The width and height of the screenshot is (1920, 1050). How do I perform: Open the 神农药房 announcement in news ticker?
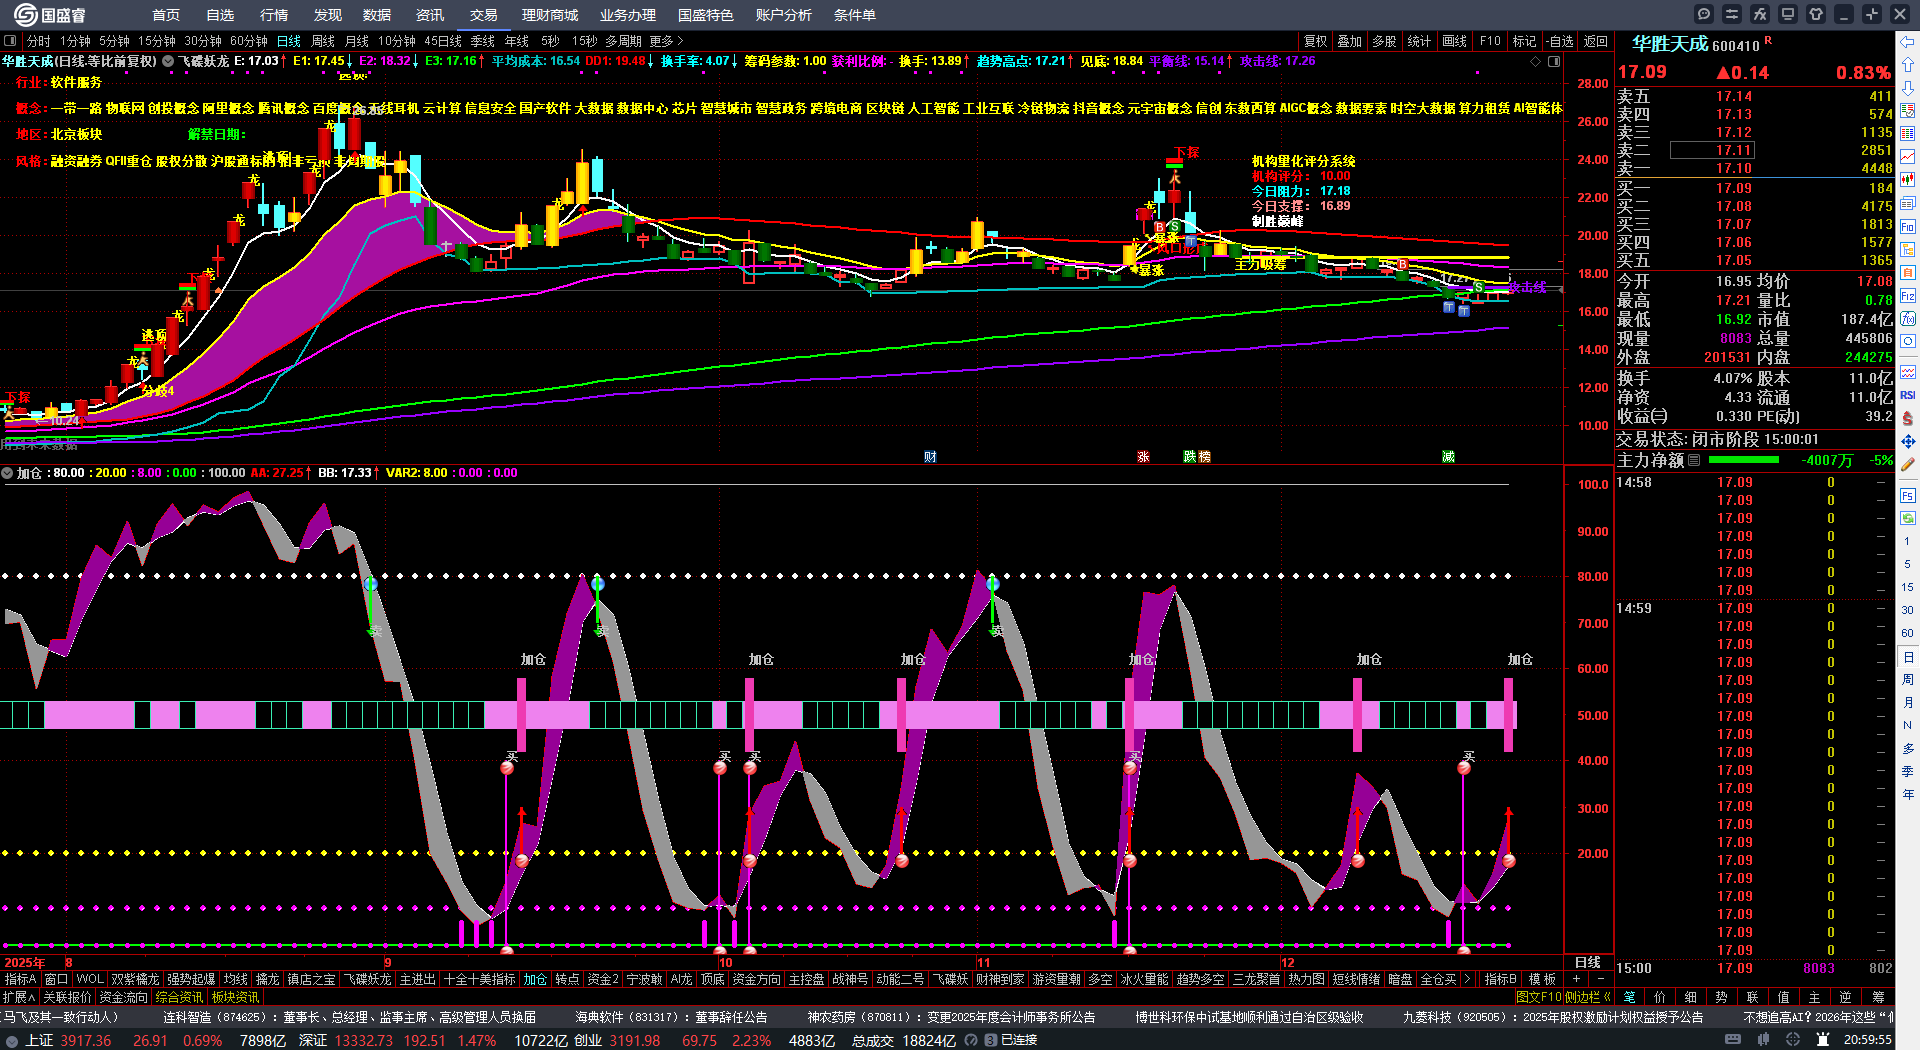click(x=951, y=1017)
